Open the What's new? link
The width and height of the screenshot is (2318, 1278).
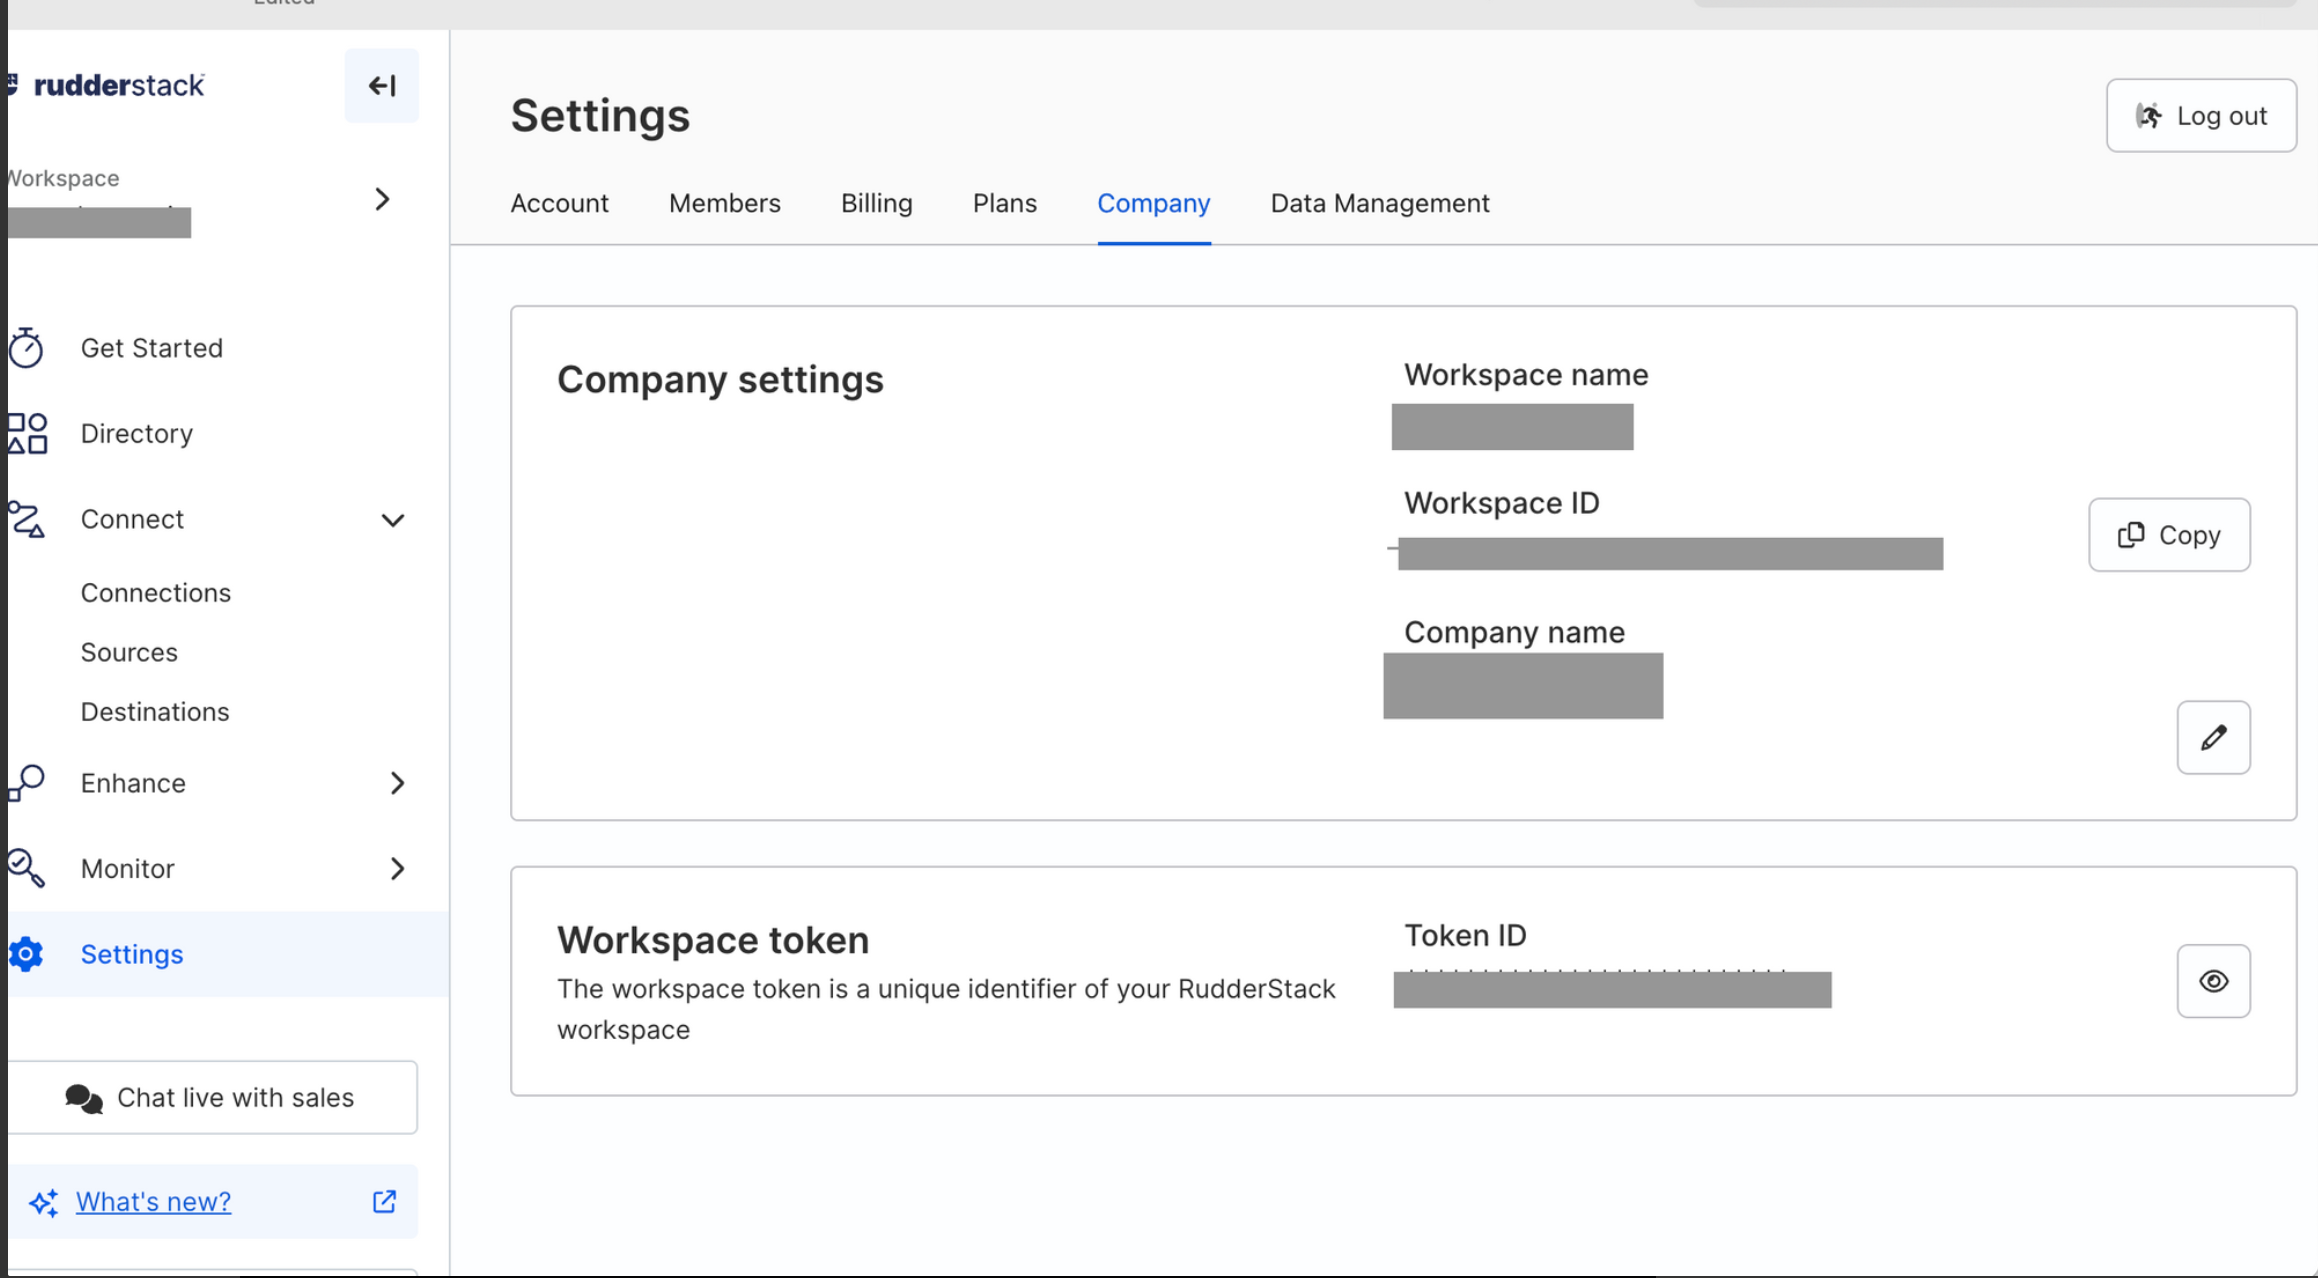click(154, 1201)
